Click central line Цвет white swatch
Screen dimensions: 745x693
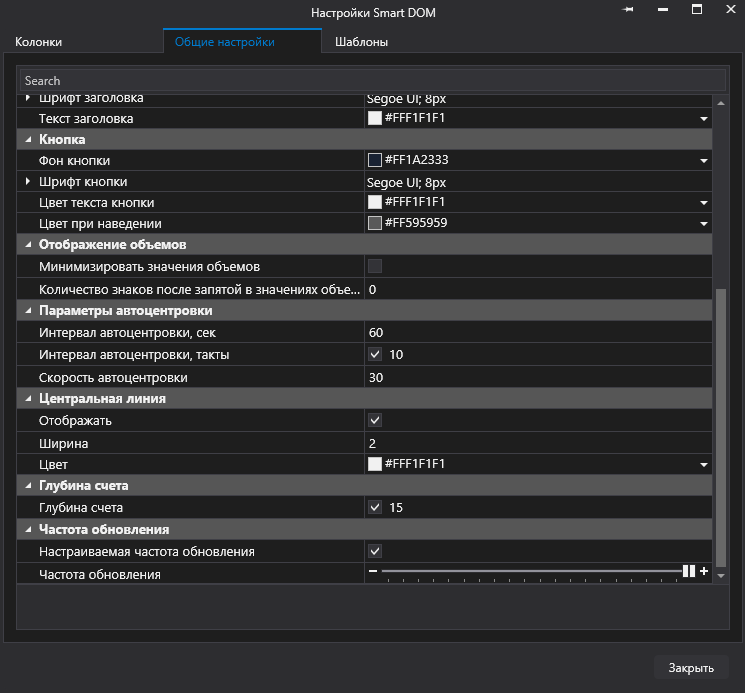375,464
